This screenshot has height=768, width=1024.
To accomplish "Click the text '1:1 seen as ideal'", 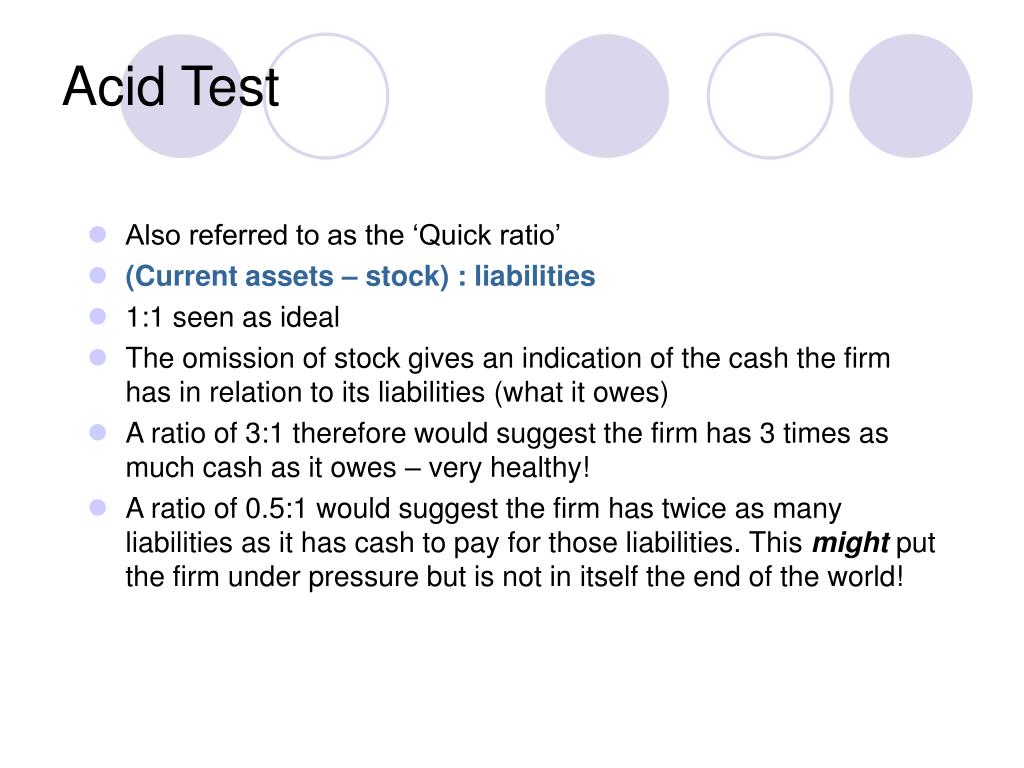I will point(232,317).
